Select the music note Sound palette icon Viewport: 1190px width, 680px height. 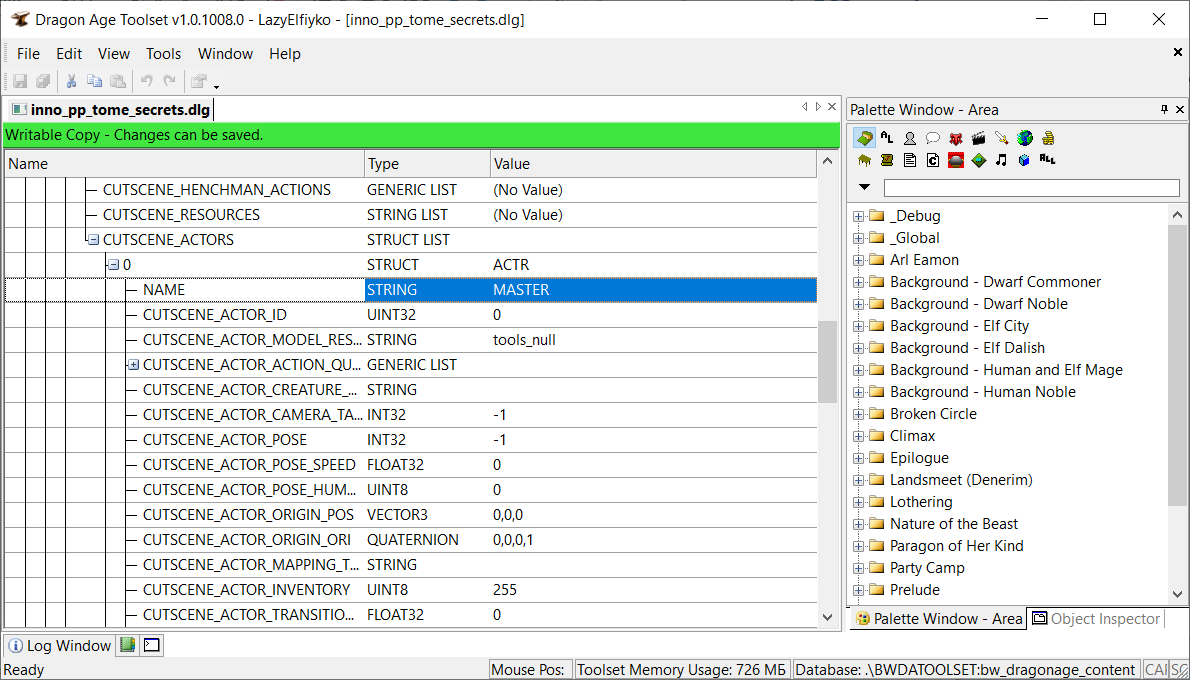1001,160
